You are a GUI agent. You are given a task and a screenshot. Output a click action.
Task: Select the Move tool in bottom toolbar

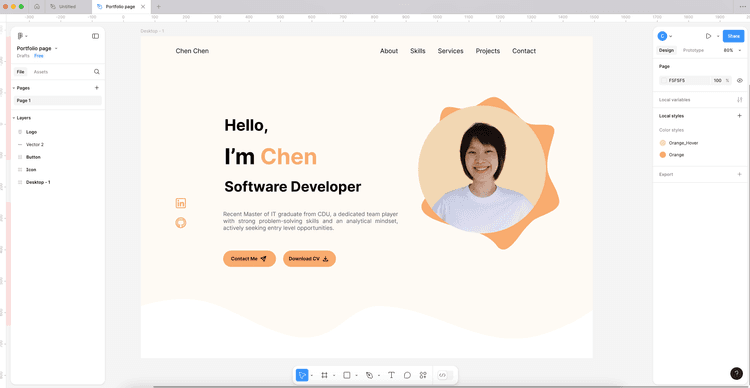coord(302,376)
